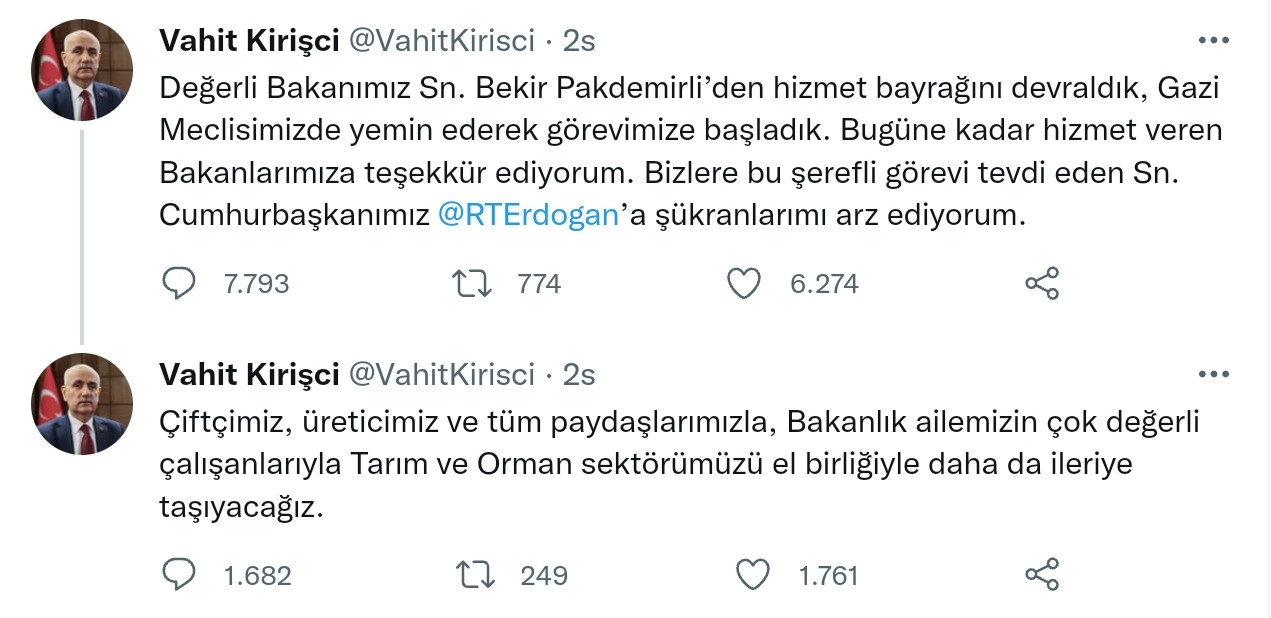Viewport: 1271px width, 618px height.
Task: Reply to the first tweet
Action: coord(177,283)
